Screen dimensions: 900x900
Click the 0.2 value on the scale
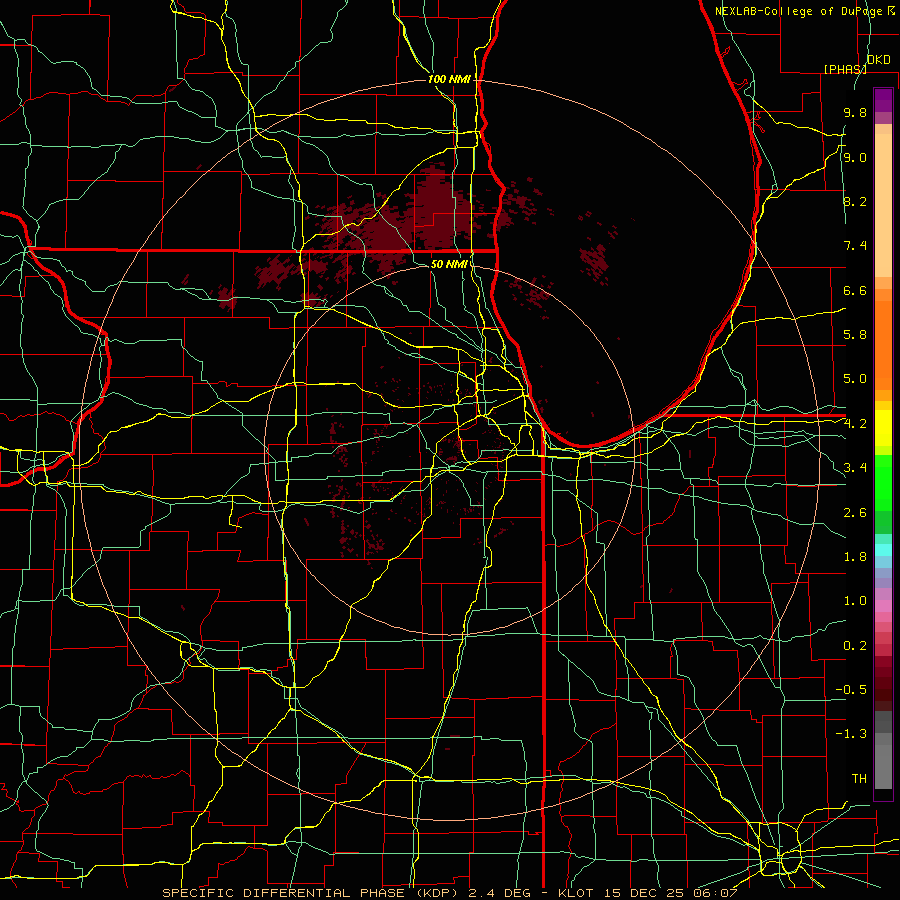[x=855, y=646]
